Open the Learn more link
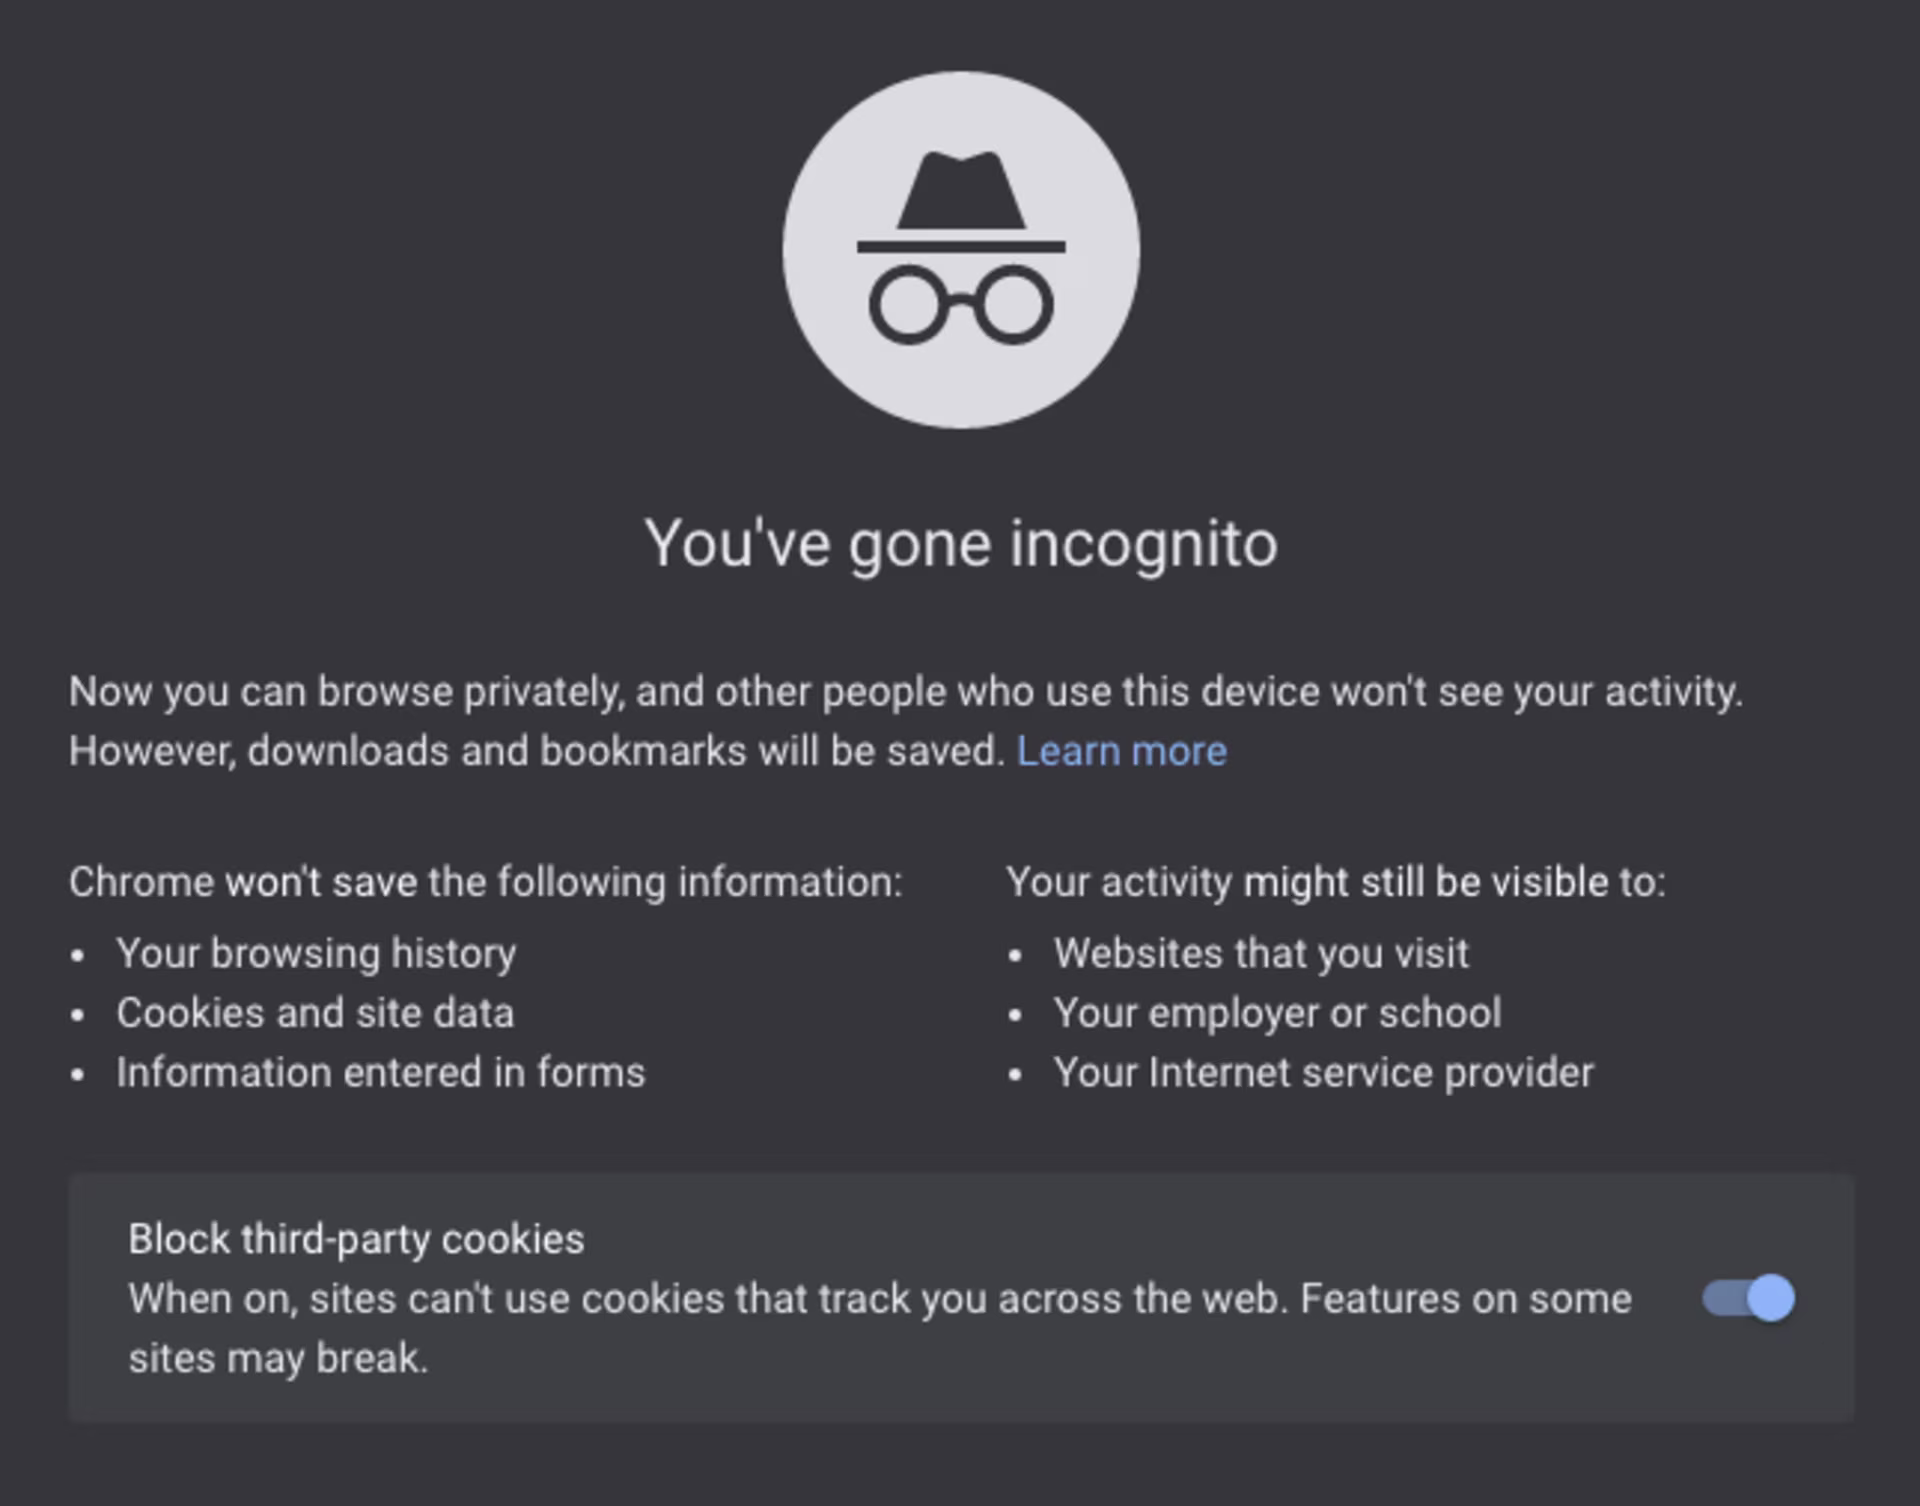This screenshot has width=1920, height=1506. click(x=1122, y=751)
